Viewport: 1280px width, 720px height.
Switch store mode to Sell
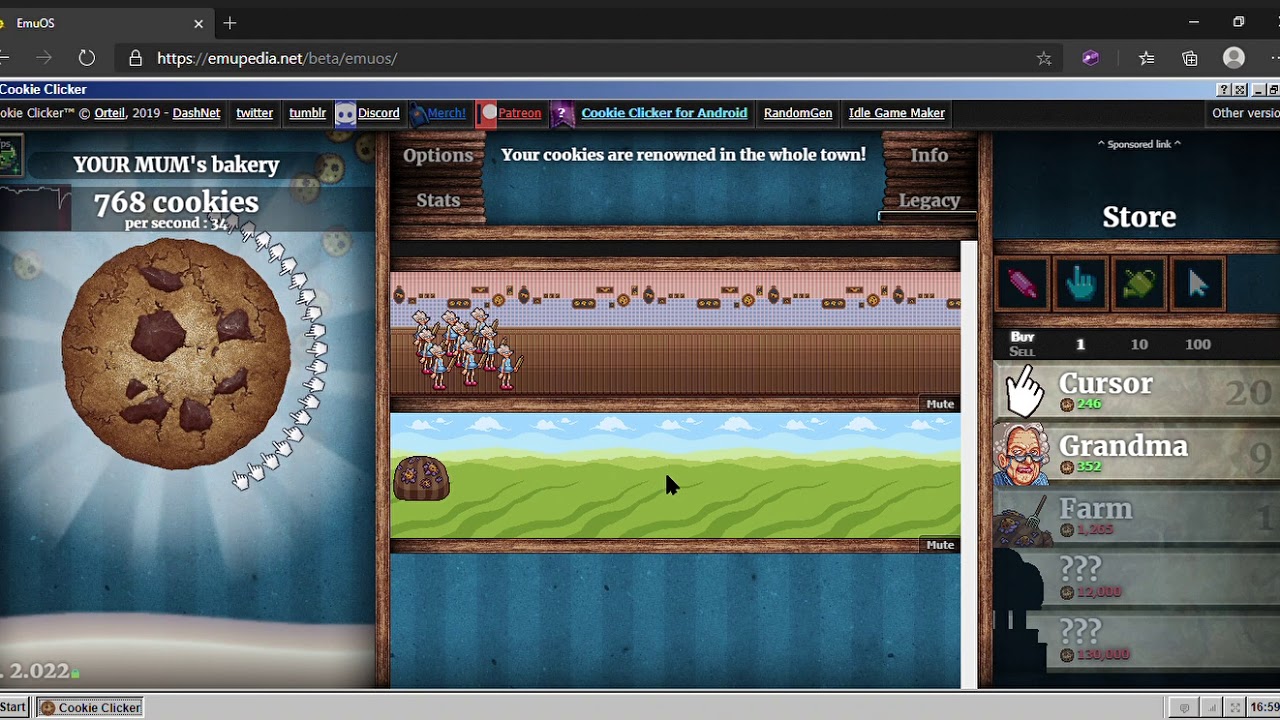tap(1022, 351)
